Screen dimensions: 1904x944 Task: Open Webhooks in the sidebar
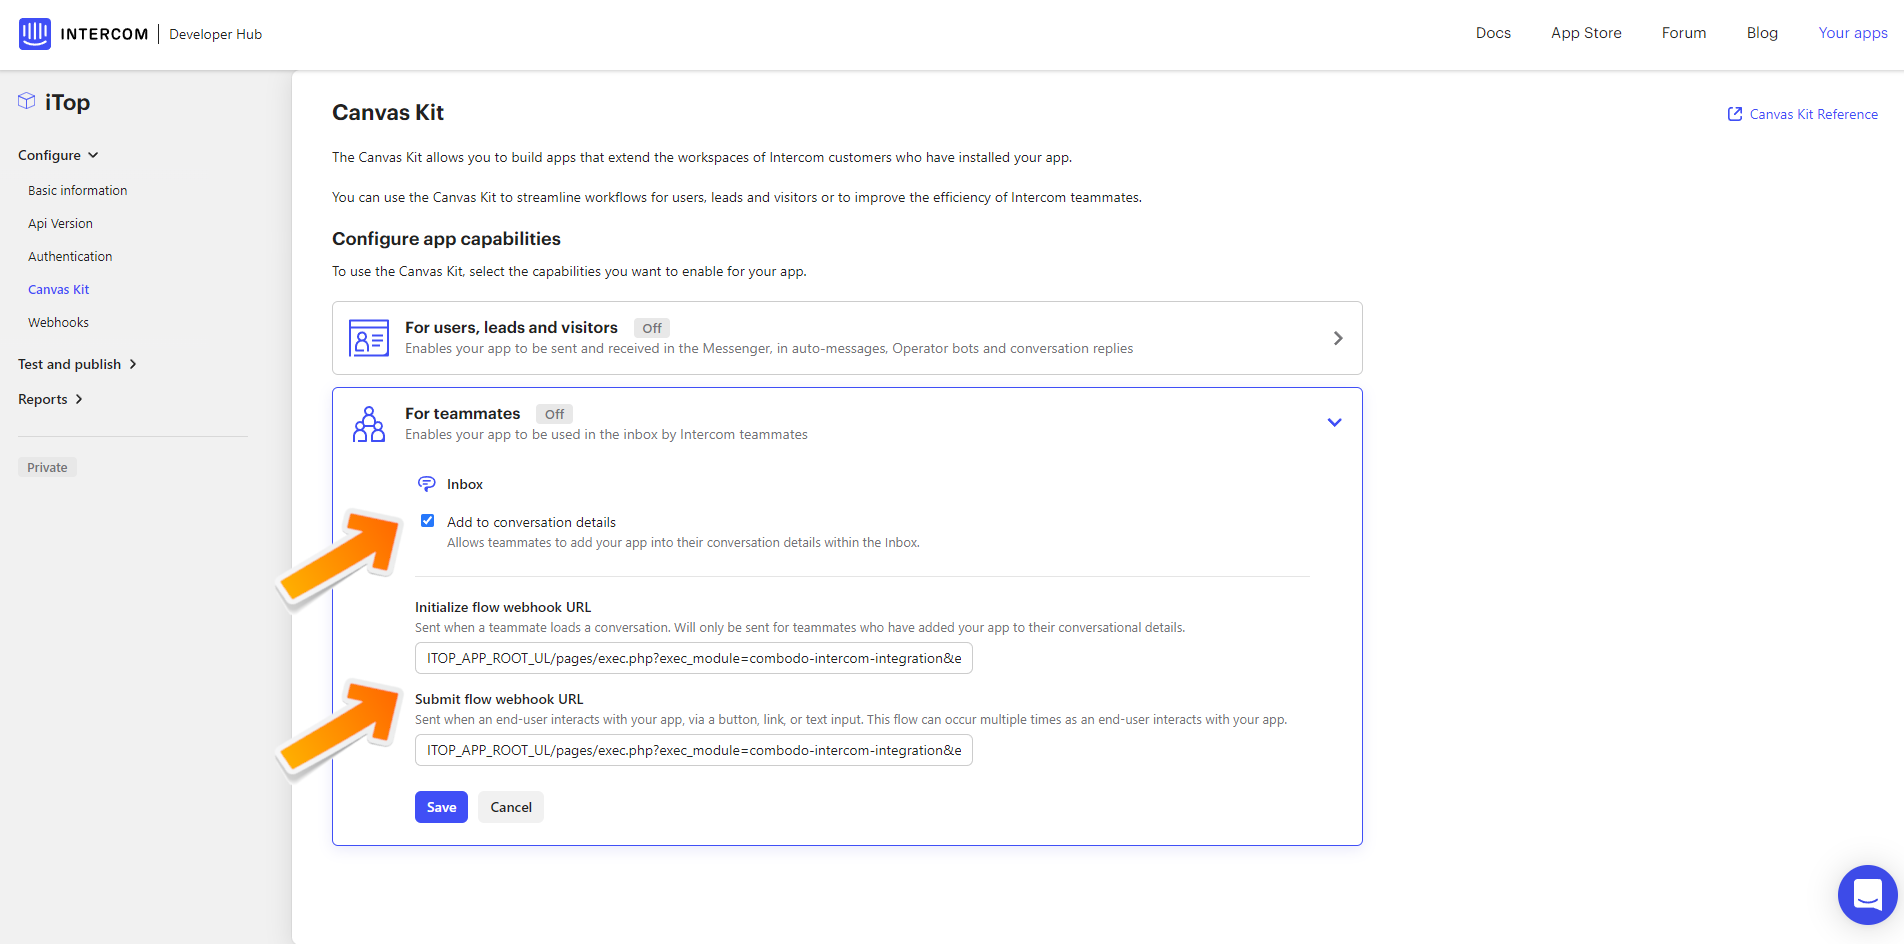(x=58, y=322)
